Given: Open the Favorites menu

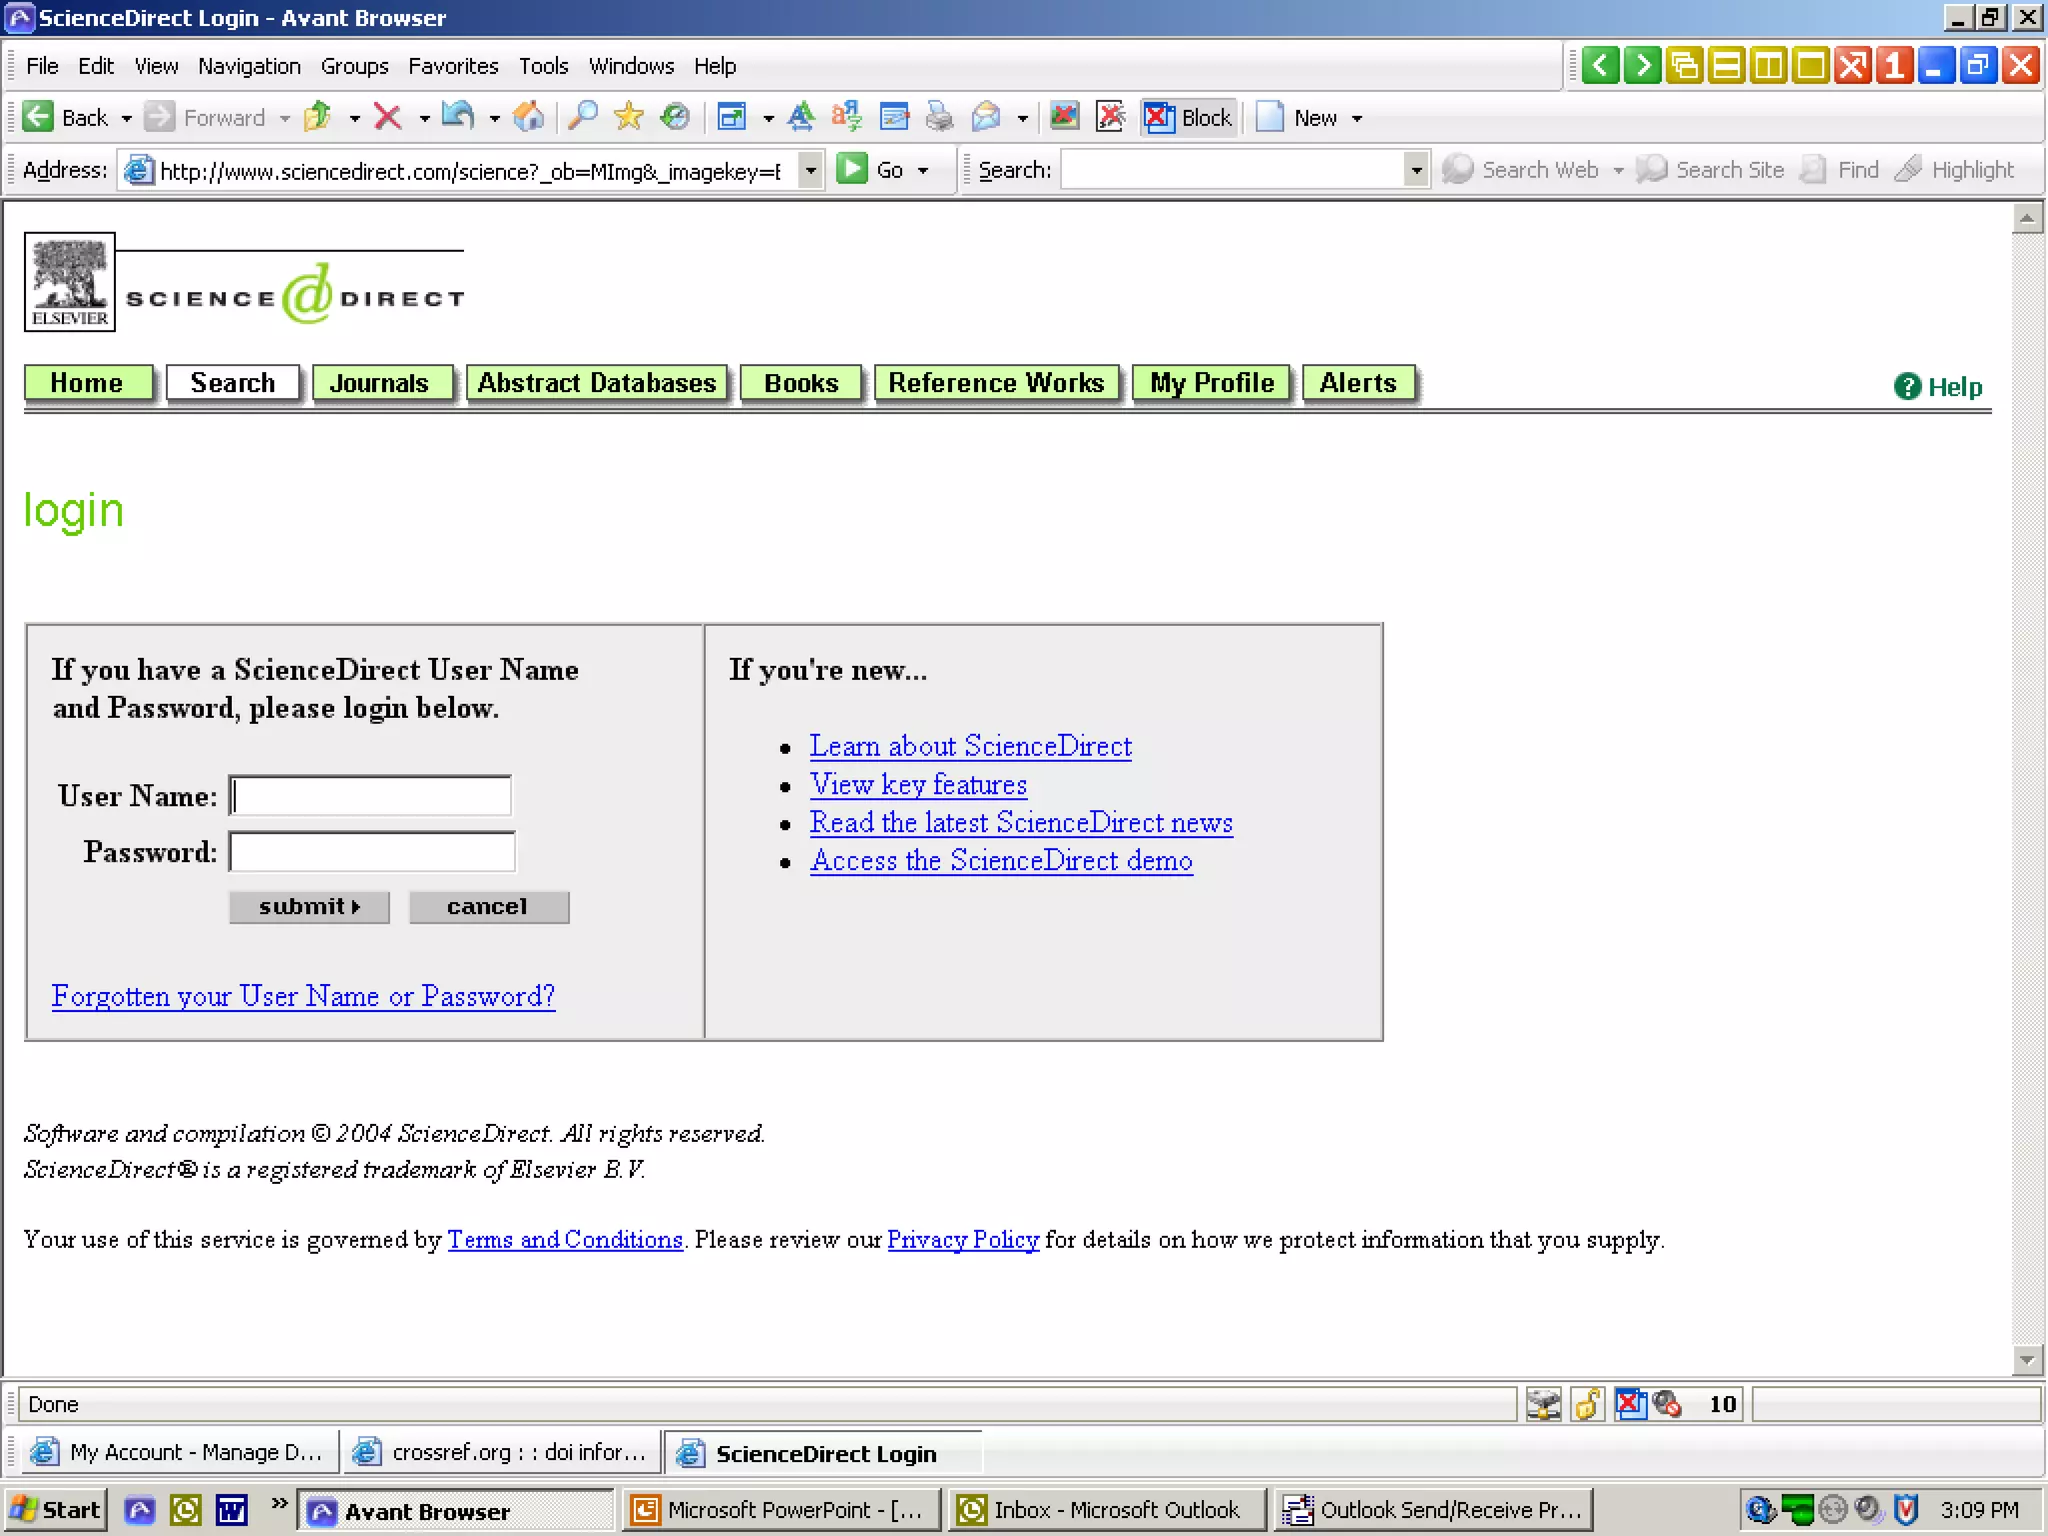Looking at the screenshot, I should [452, 66].
